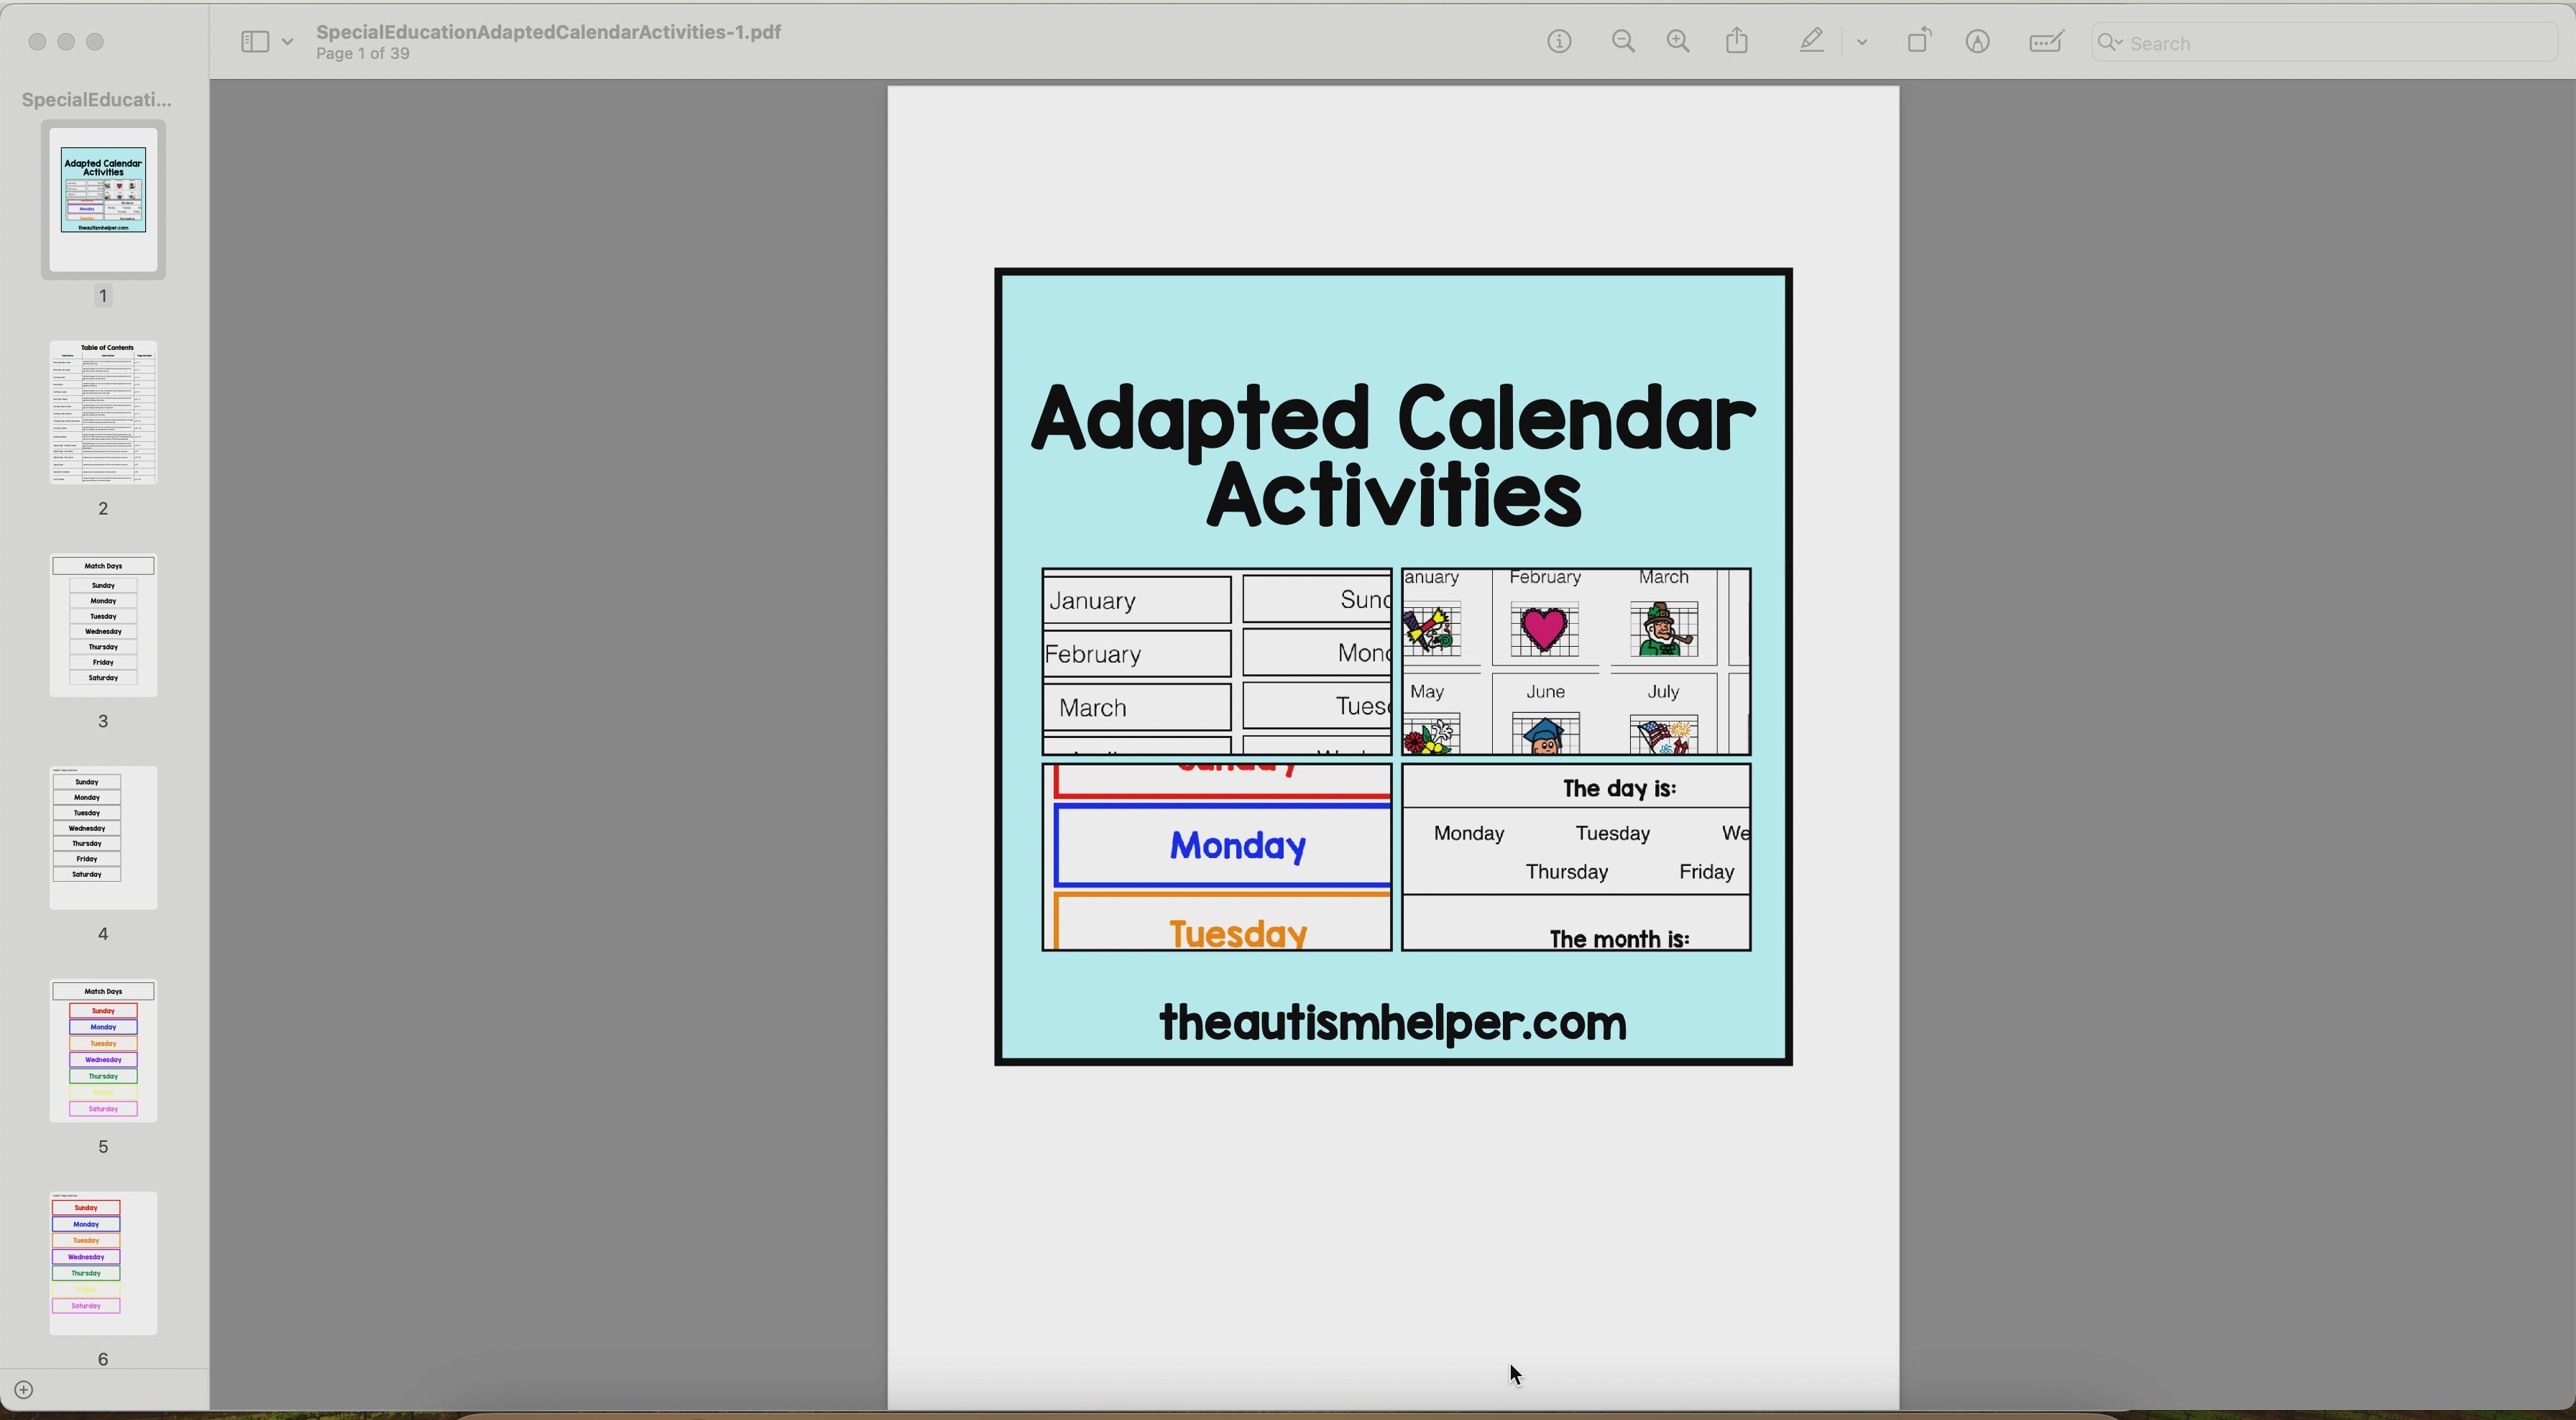Viewport: 2576px width, 1420px height.
Task: Zoom out of the PDF
Action: 1622,41
